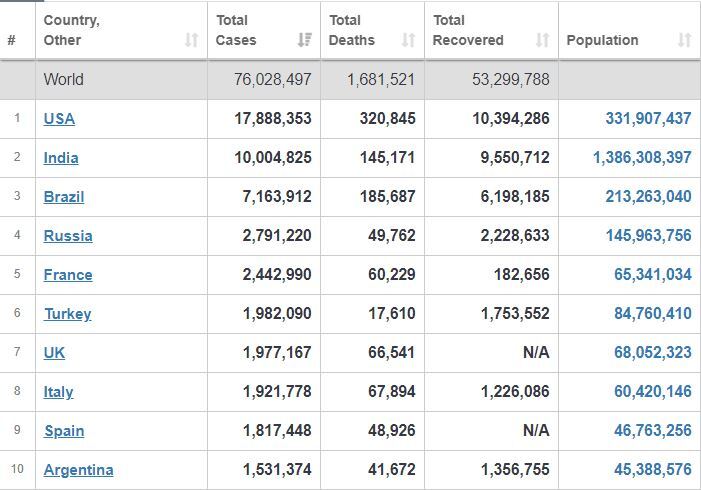Viewport: 701px width, 490px height.
Task: Open the India country link
Action: tap(61, 158)
